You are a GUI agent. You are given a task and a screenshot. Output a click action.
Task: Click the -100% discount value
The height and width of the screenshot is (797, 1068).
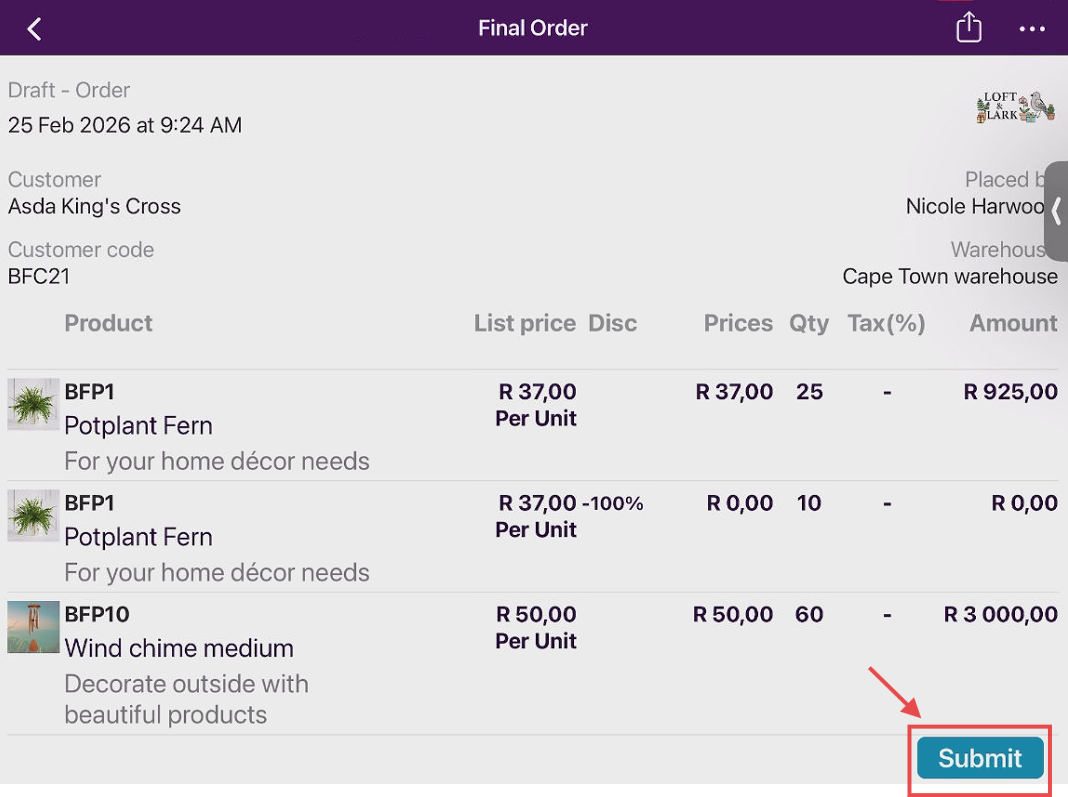click(x=613, y=503)
